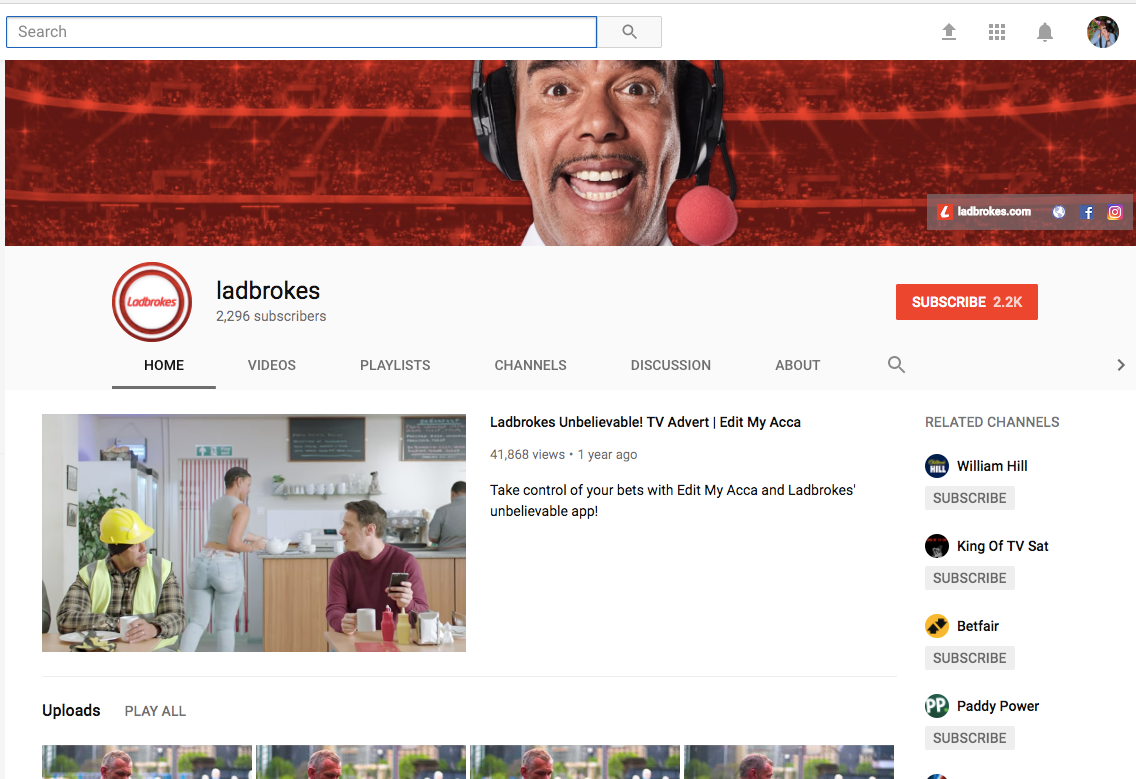The width and height of the screenshot is (1136, 779).
Task: Open the ABOUT tab
Action: (x=798, y=365)
